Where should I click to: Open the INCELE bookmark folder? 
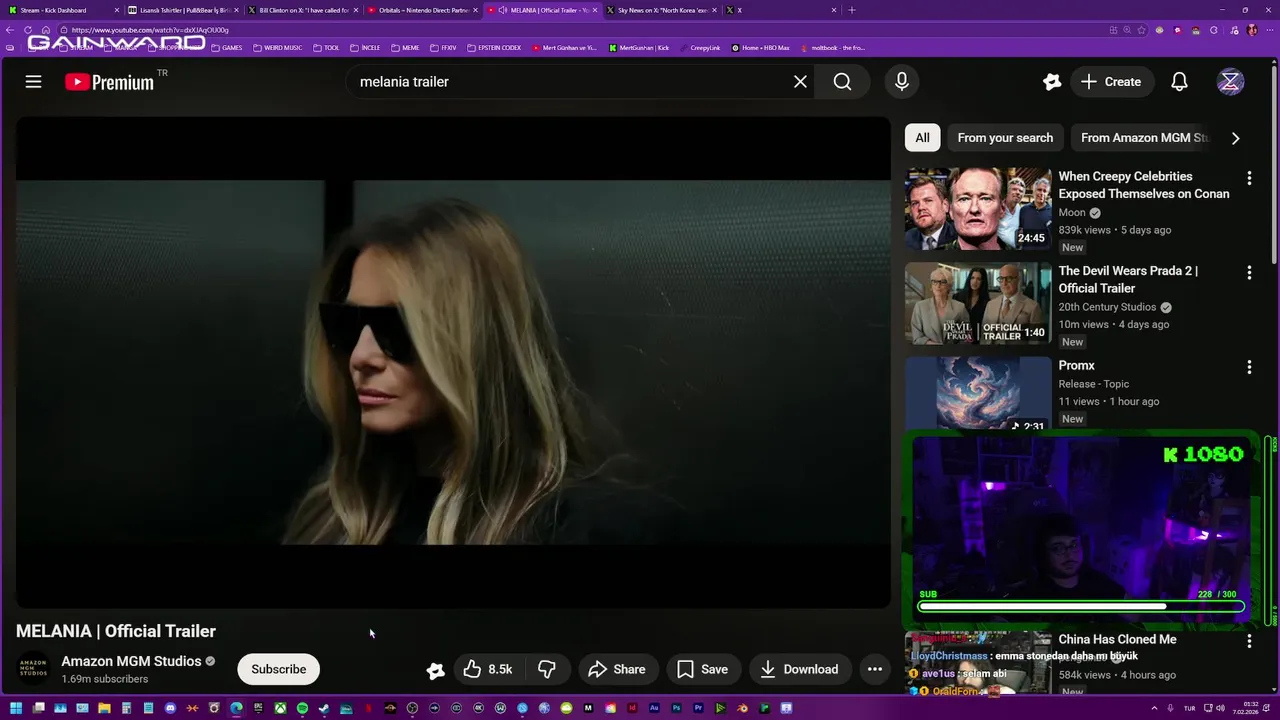(365, 48)
